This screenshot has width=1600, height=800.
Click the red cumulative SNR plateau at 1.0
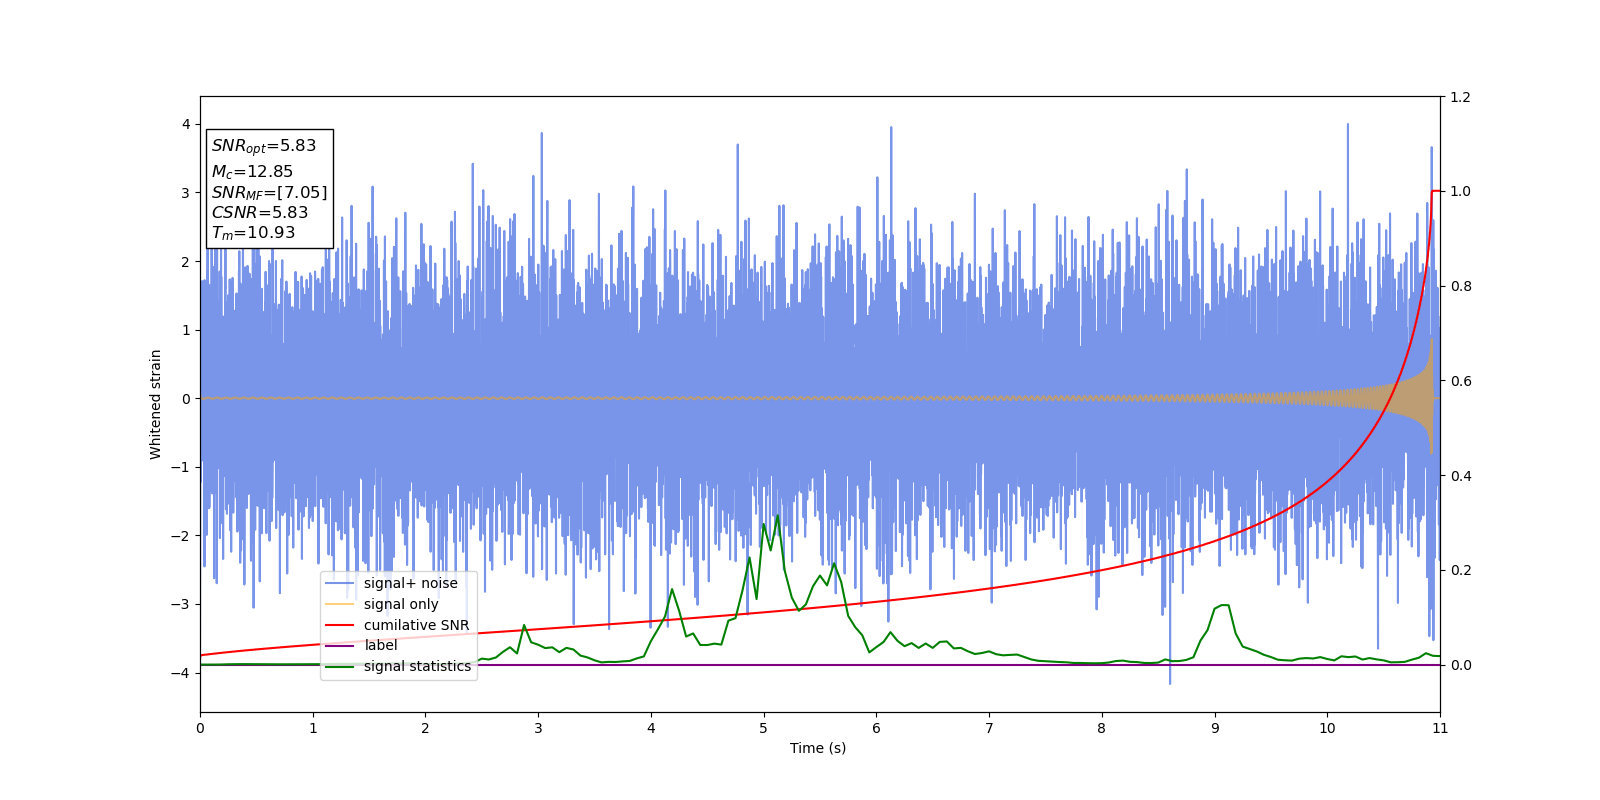coord(1437,191)
